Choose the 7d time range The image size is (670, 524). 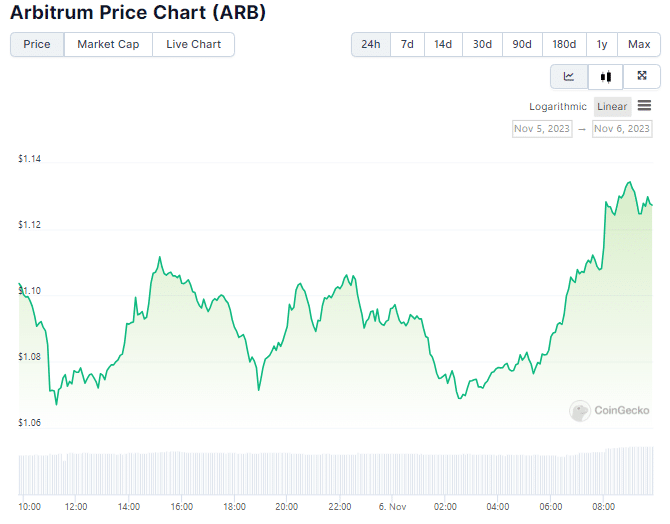(x=407, y=44)
